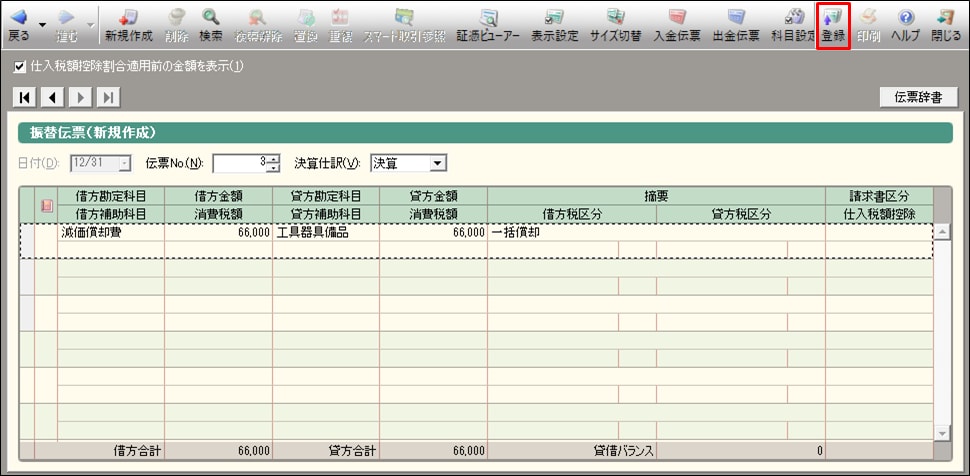Open 表示設定 (Display settings) icon
The height and width of the screenshot is (476, 970).
[x=554, y=25]
